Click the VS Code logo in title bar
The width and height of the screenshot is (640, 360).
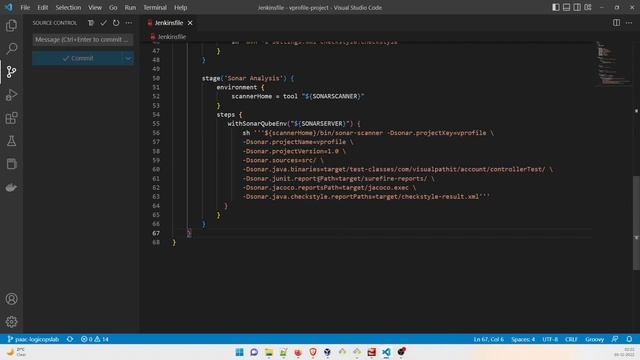9,7
